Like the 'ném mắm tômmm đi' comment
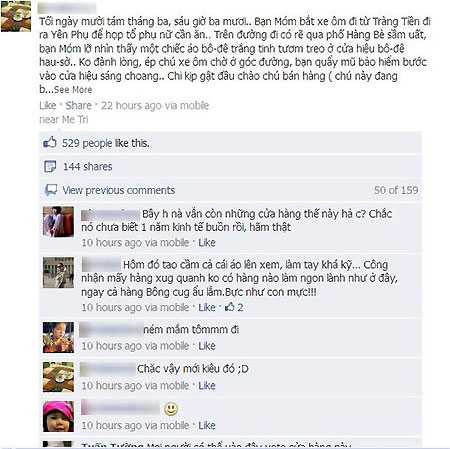Image resolution: width=450 pixels, height=449 pixels. pyautogui.click(x=207, y=346)
